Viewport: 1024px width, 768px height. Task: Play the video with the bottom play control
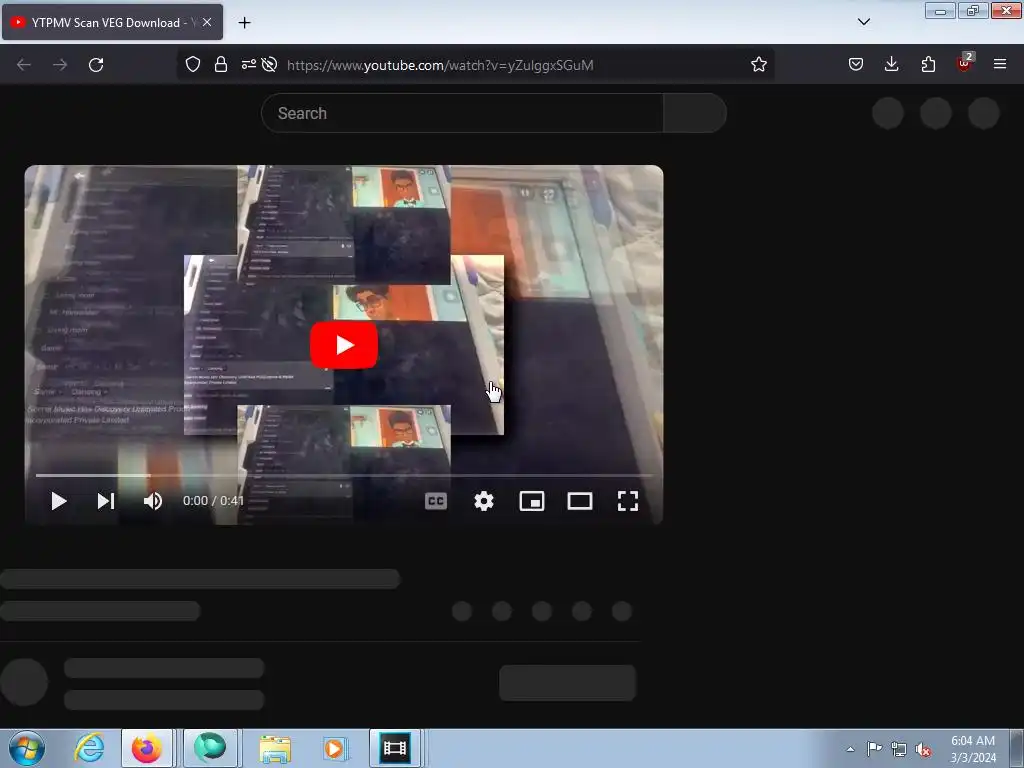(x=59, y=501)
